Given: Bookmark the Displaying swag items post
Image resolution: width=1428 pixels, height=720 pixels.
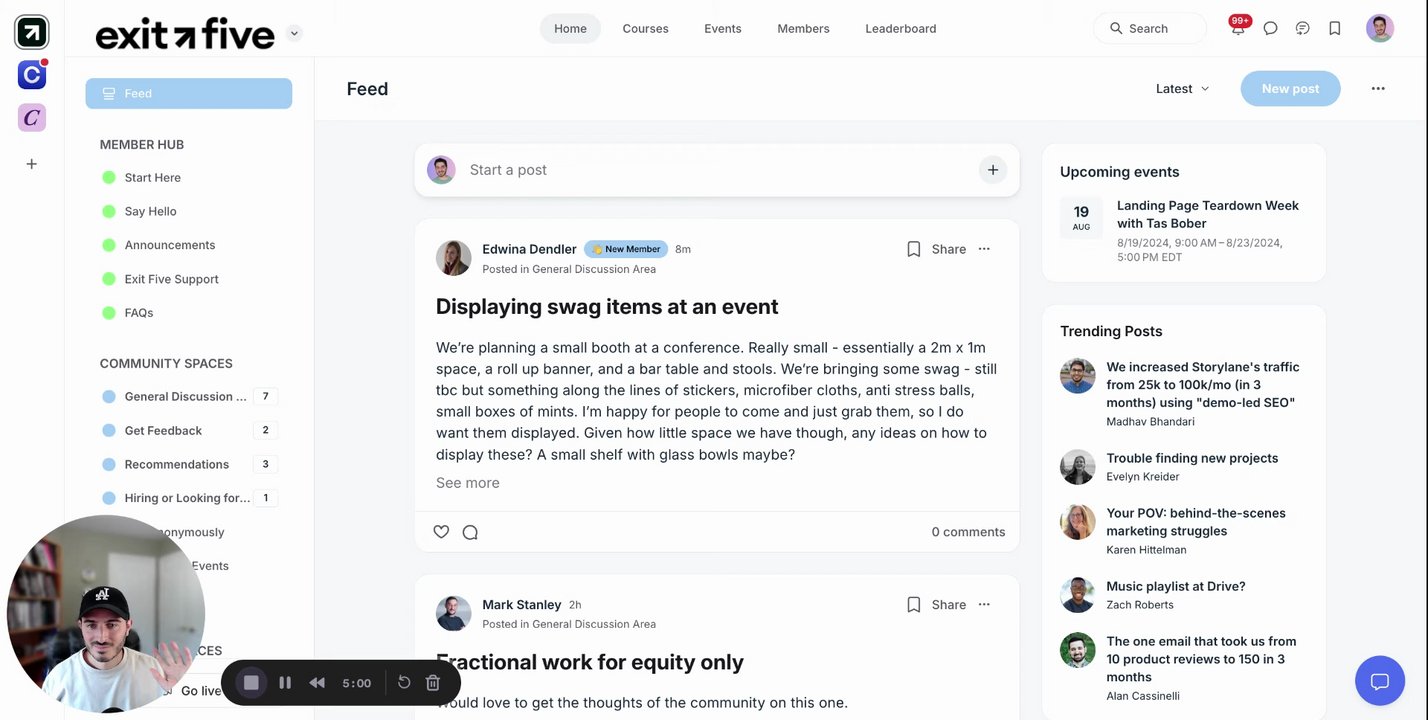Looking at the screenshot, I should pos(913,249).
